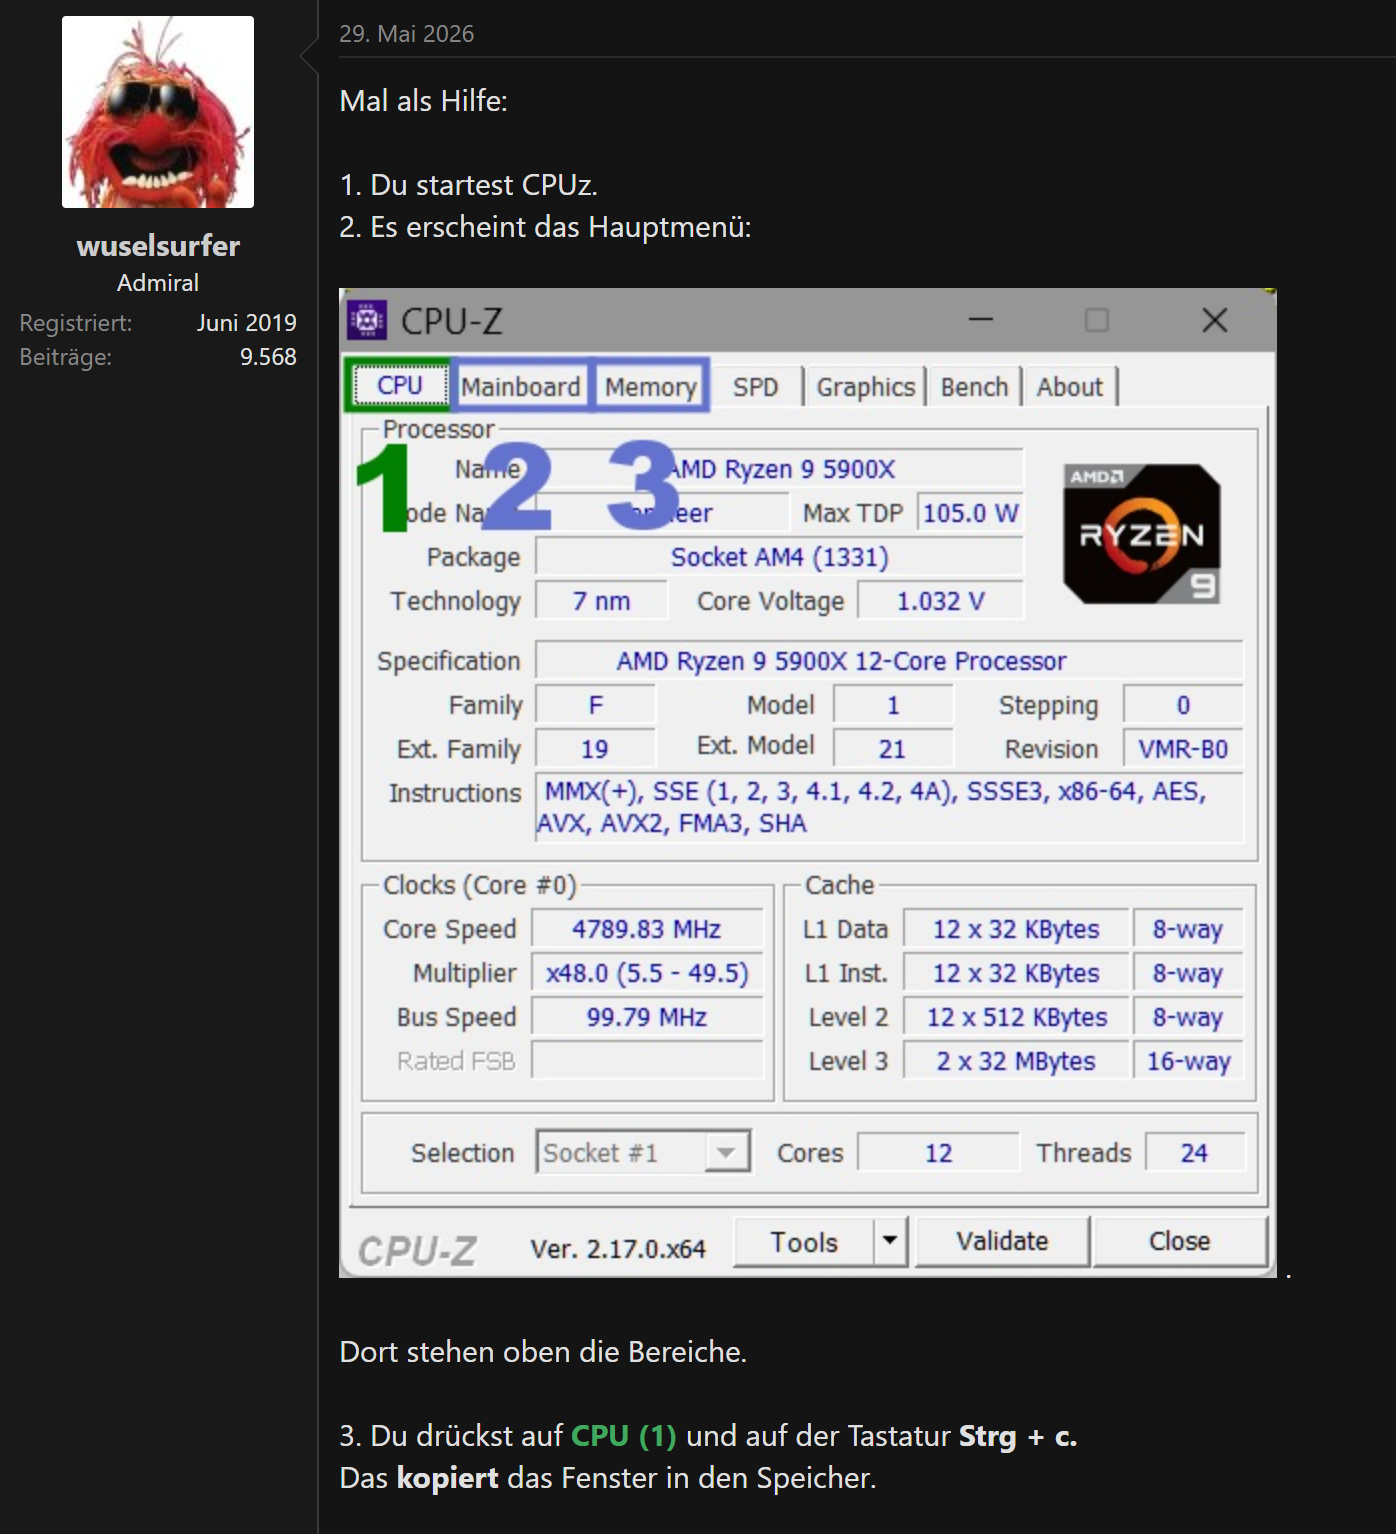The image size is (1396, 1534).
Task: Click the Tools button
Action: click(804, 1242)
